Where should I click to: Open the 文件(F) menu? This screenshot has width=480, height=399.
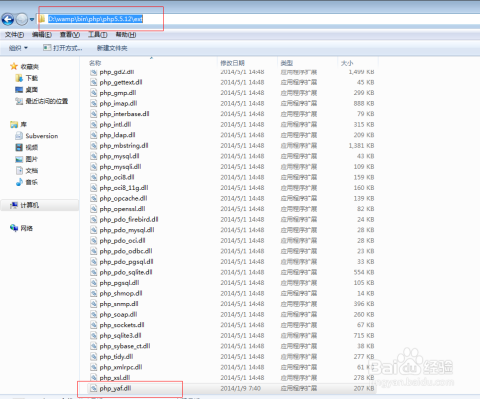pos(14,35)
